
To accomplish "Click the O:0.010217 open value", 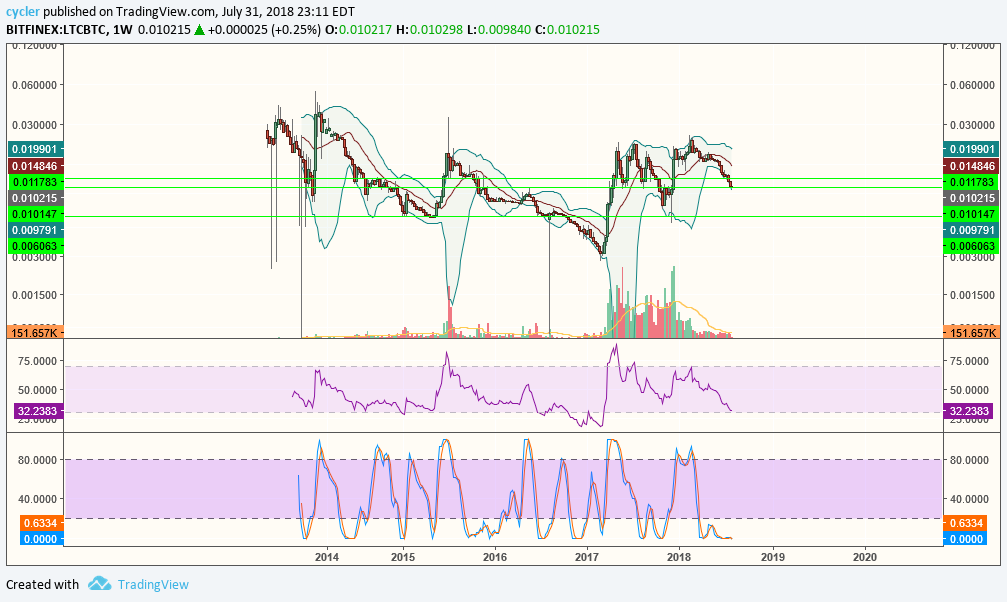I will pyautogui.click(x=358, y=30).
